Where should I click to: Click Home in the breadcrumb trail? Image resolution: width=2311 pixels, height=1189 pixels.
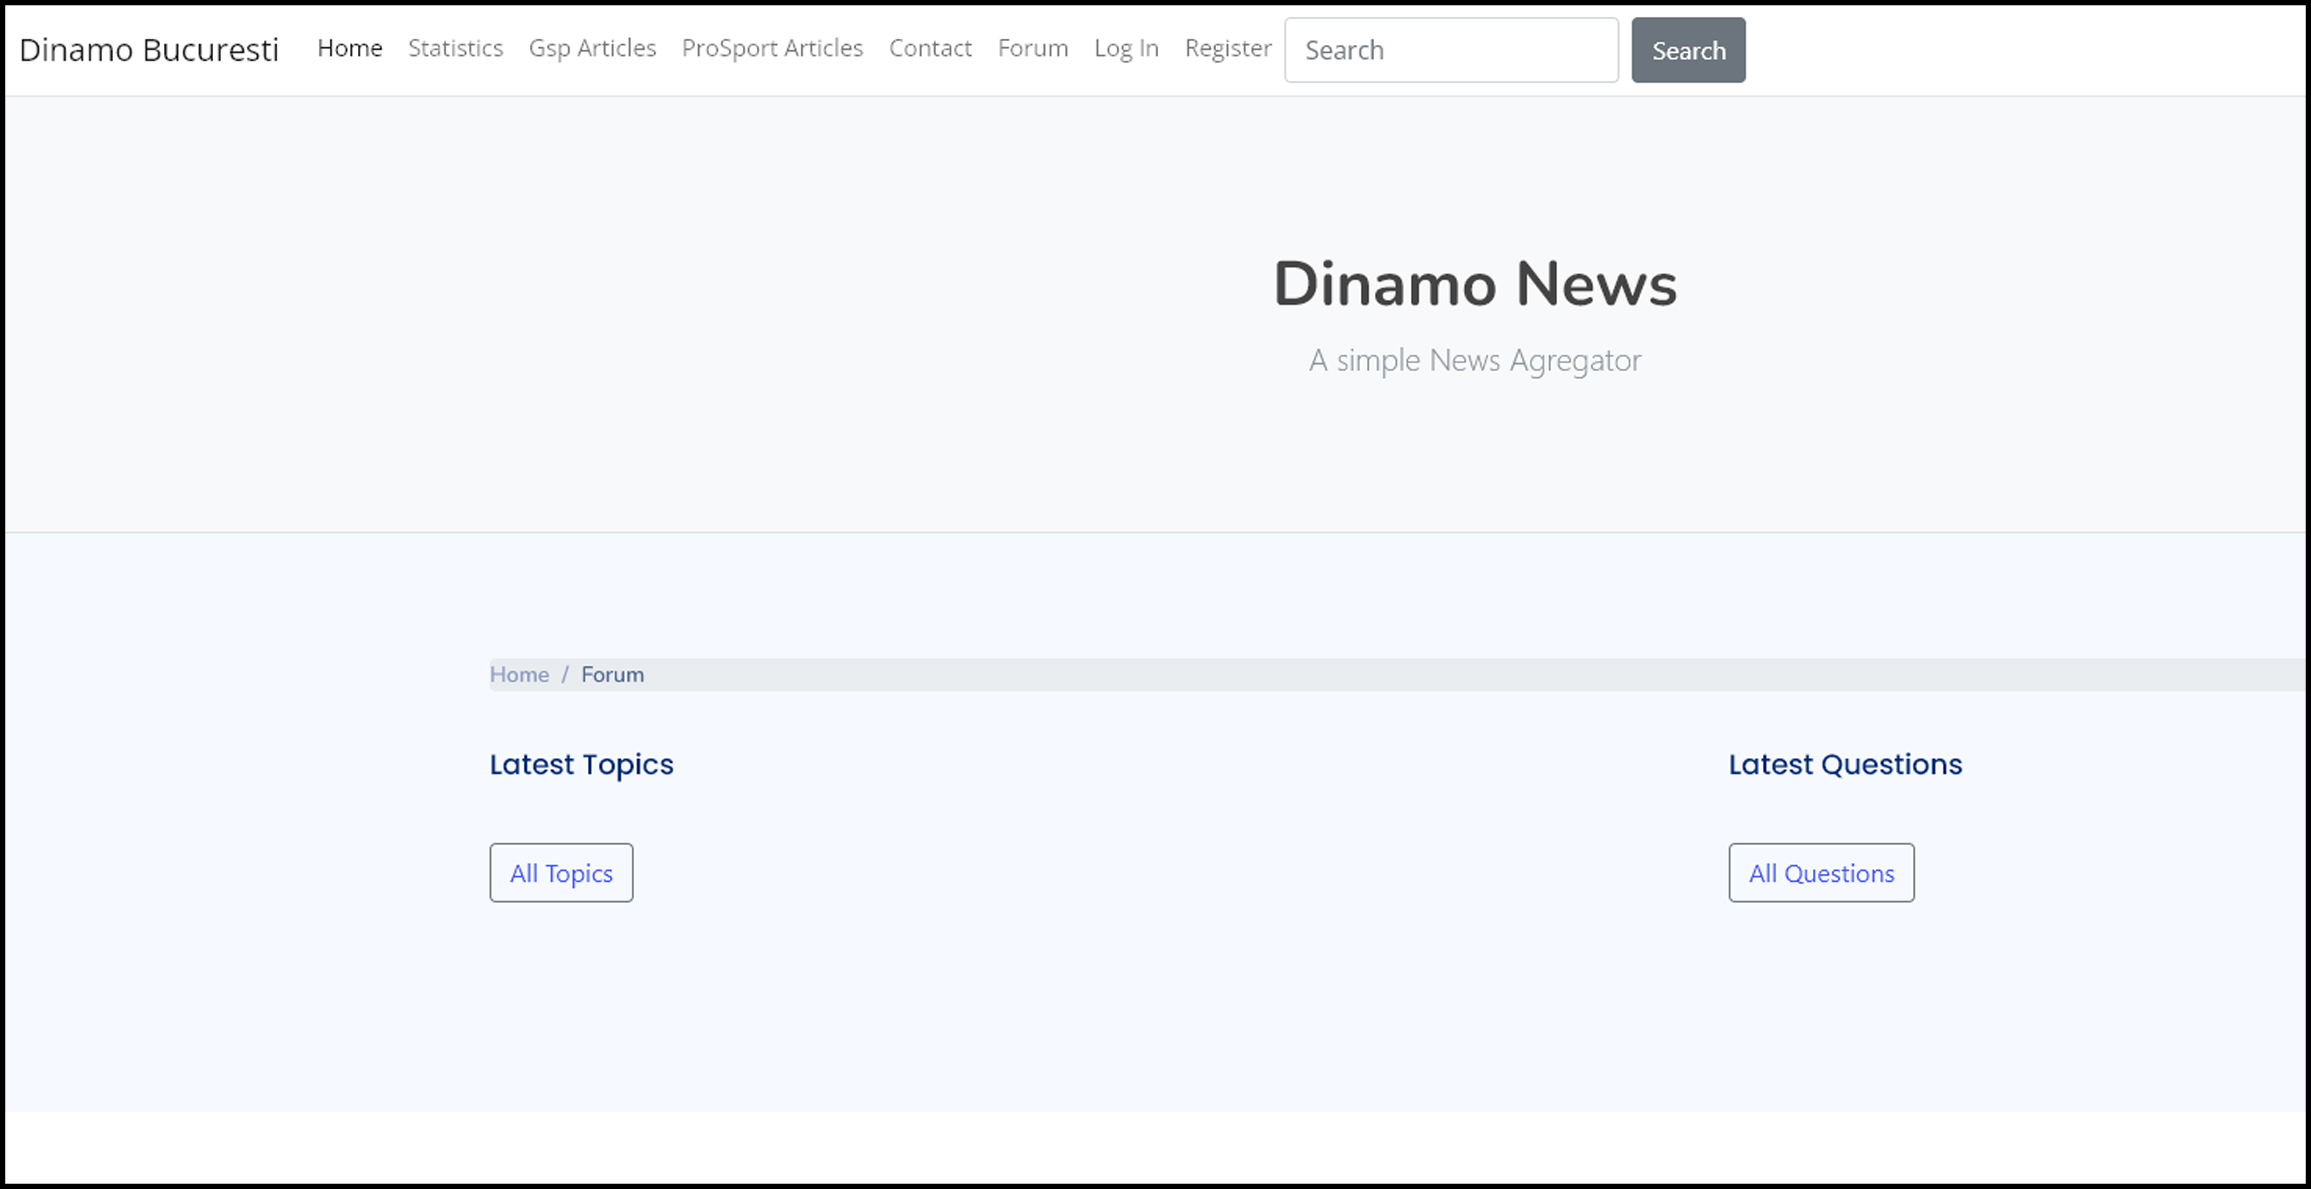pyautogui.click(x=519, y=674)
